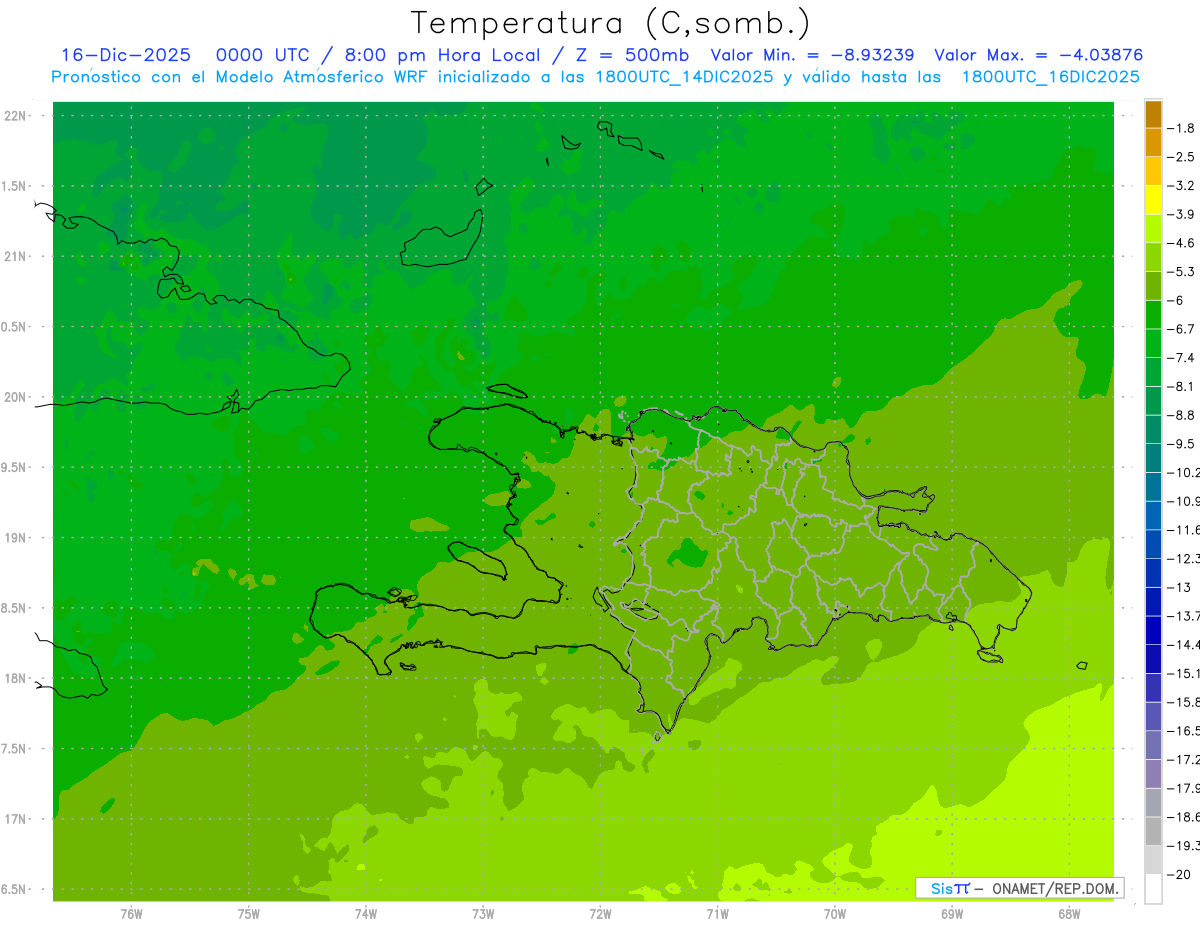Select valid-until time "1800UTC_16DIC2025"

pyautogui.click(x=1051, y=77)
